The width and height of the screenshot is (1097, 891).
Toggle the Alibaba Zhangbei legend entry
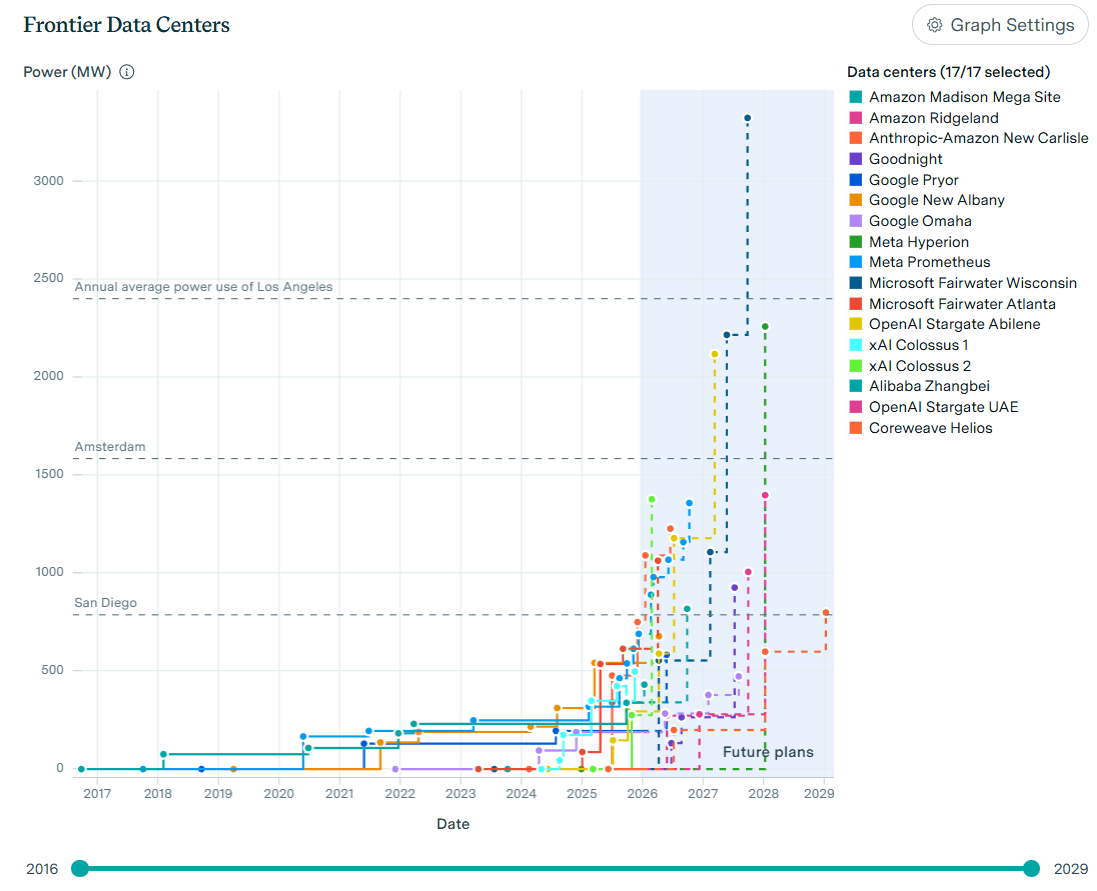[x=920, y=386]
